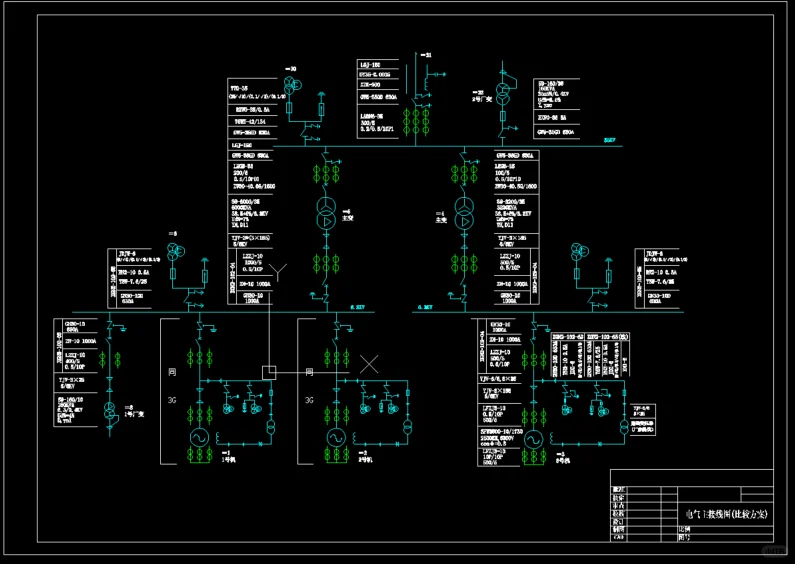795x564 pixels.
Task: Click the =30 designation label
Action: [x=291, y=69]
